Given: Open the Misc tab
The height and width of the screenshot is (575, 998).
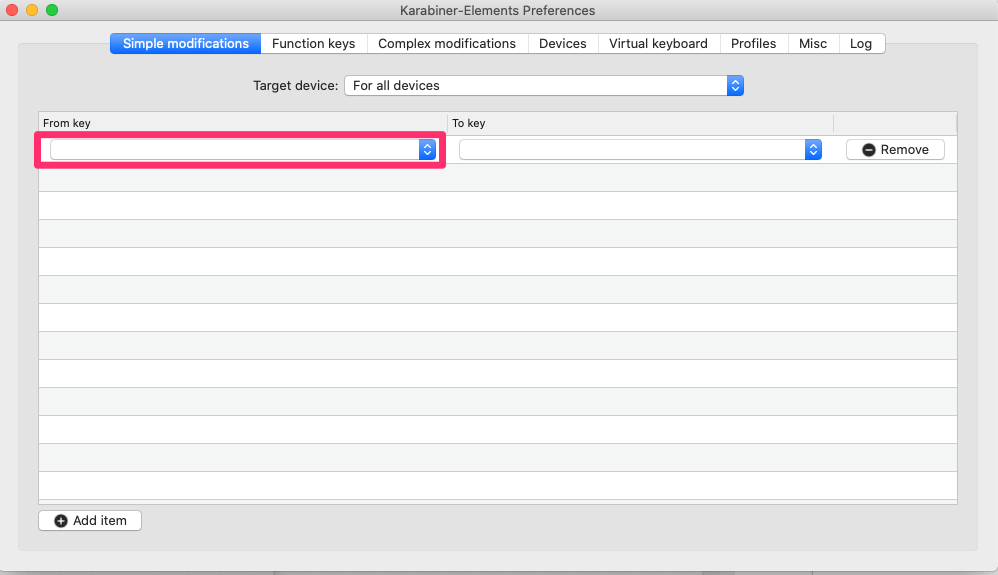Looking at the screenshot, I should tap(813, 43).
